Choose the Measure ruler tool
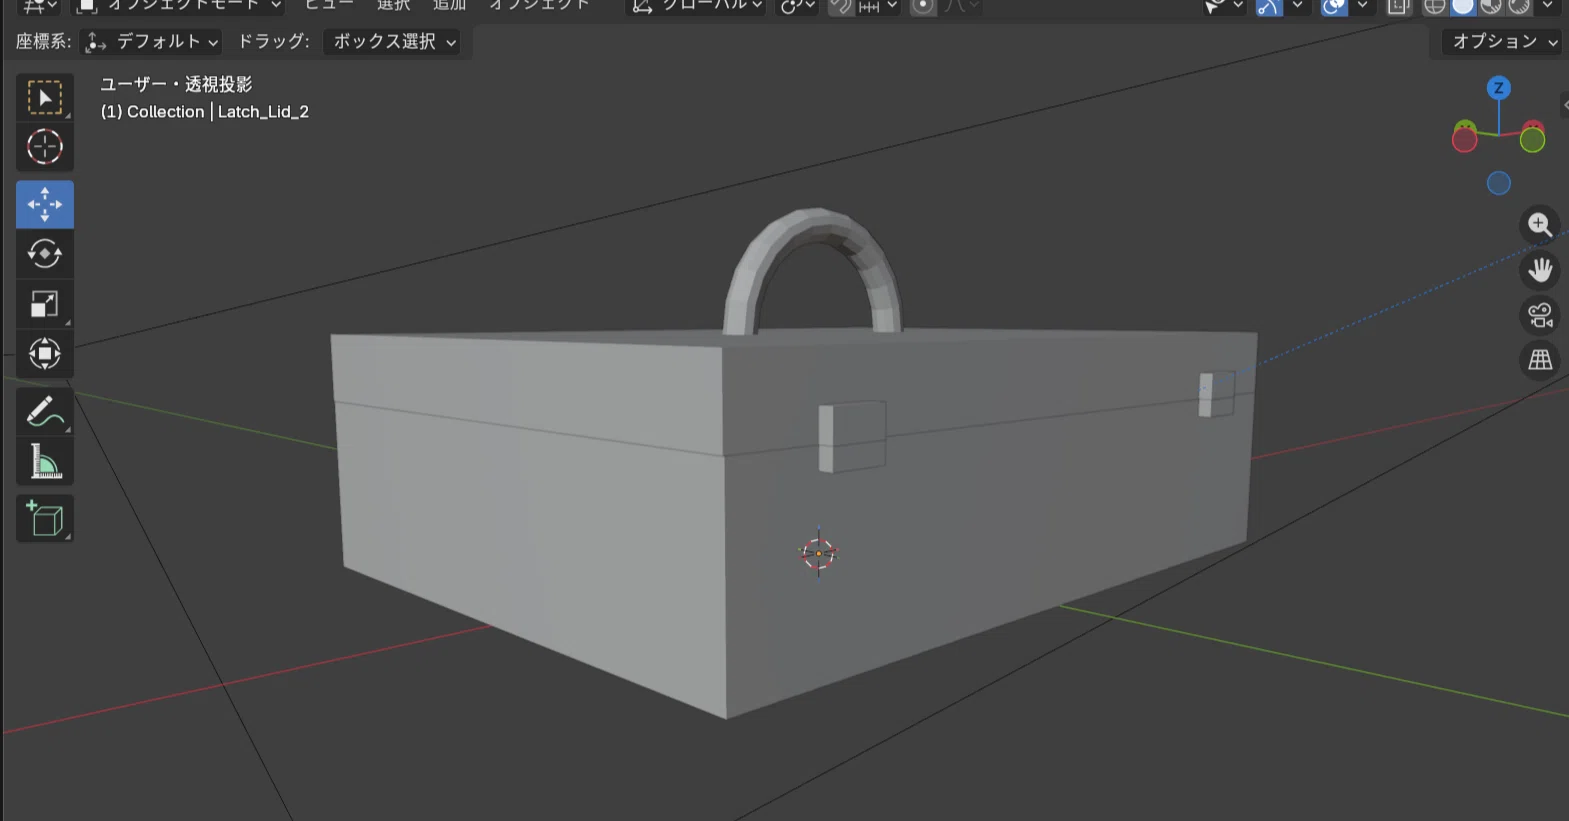 point(45,462)
